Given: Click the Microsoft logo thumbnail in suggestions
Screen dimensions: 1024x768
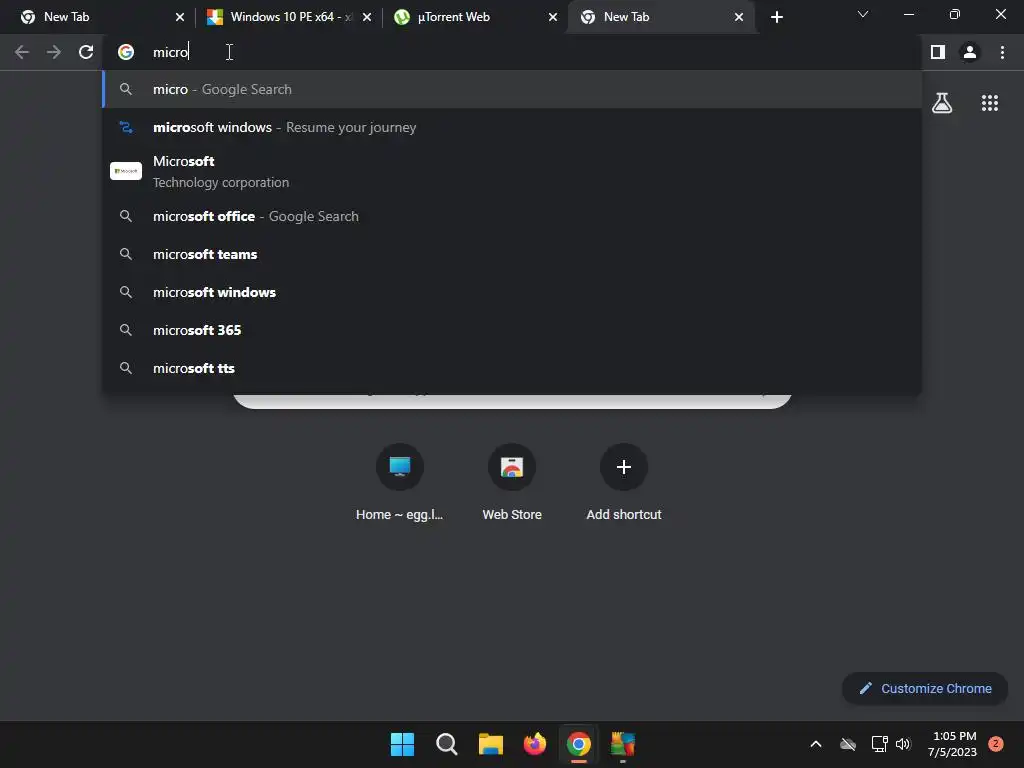Looking at the screenshot, I should (126, 171).
